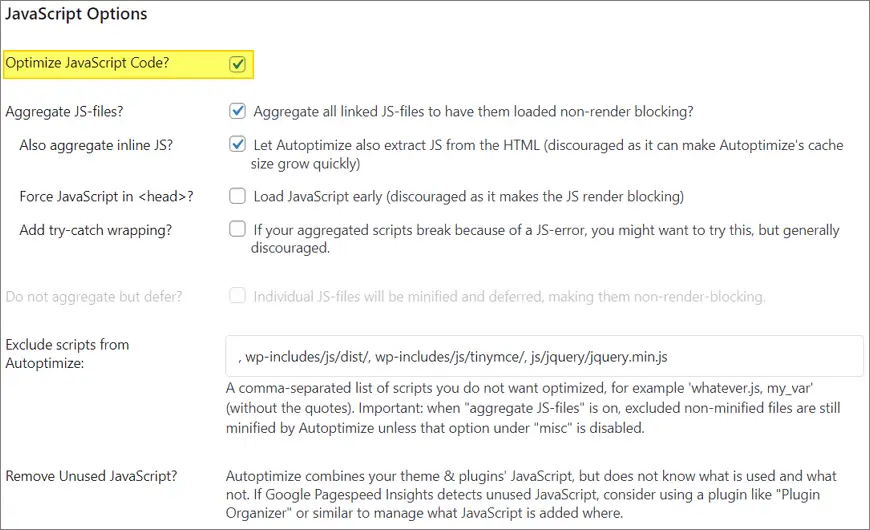Click the 'Aggregate all linked JS-files' description text
Screen dimensions: 870x530
coord(473,111)
